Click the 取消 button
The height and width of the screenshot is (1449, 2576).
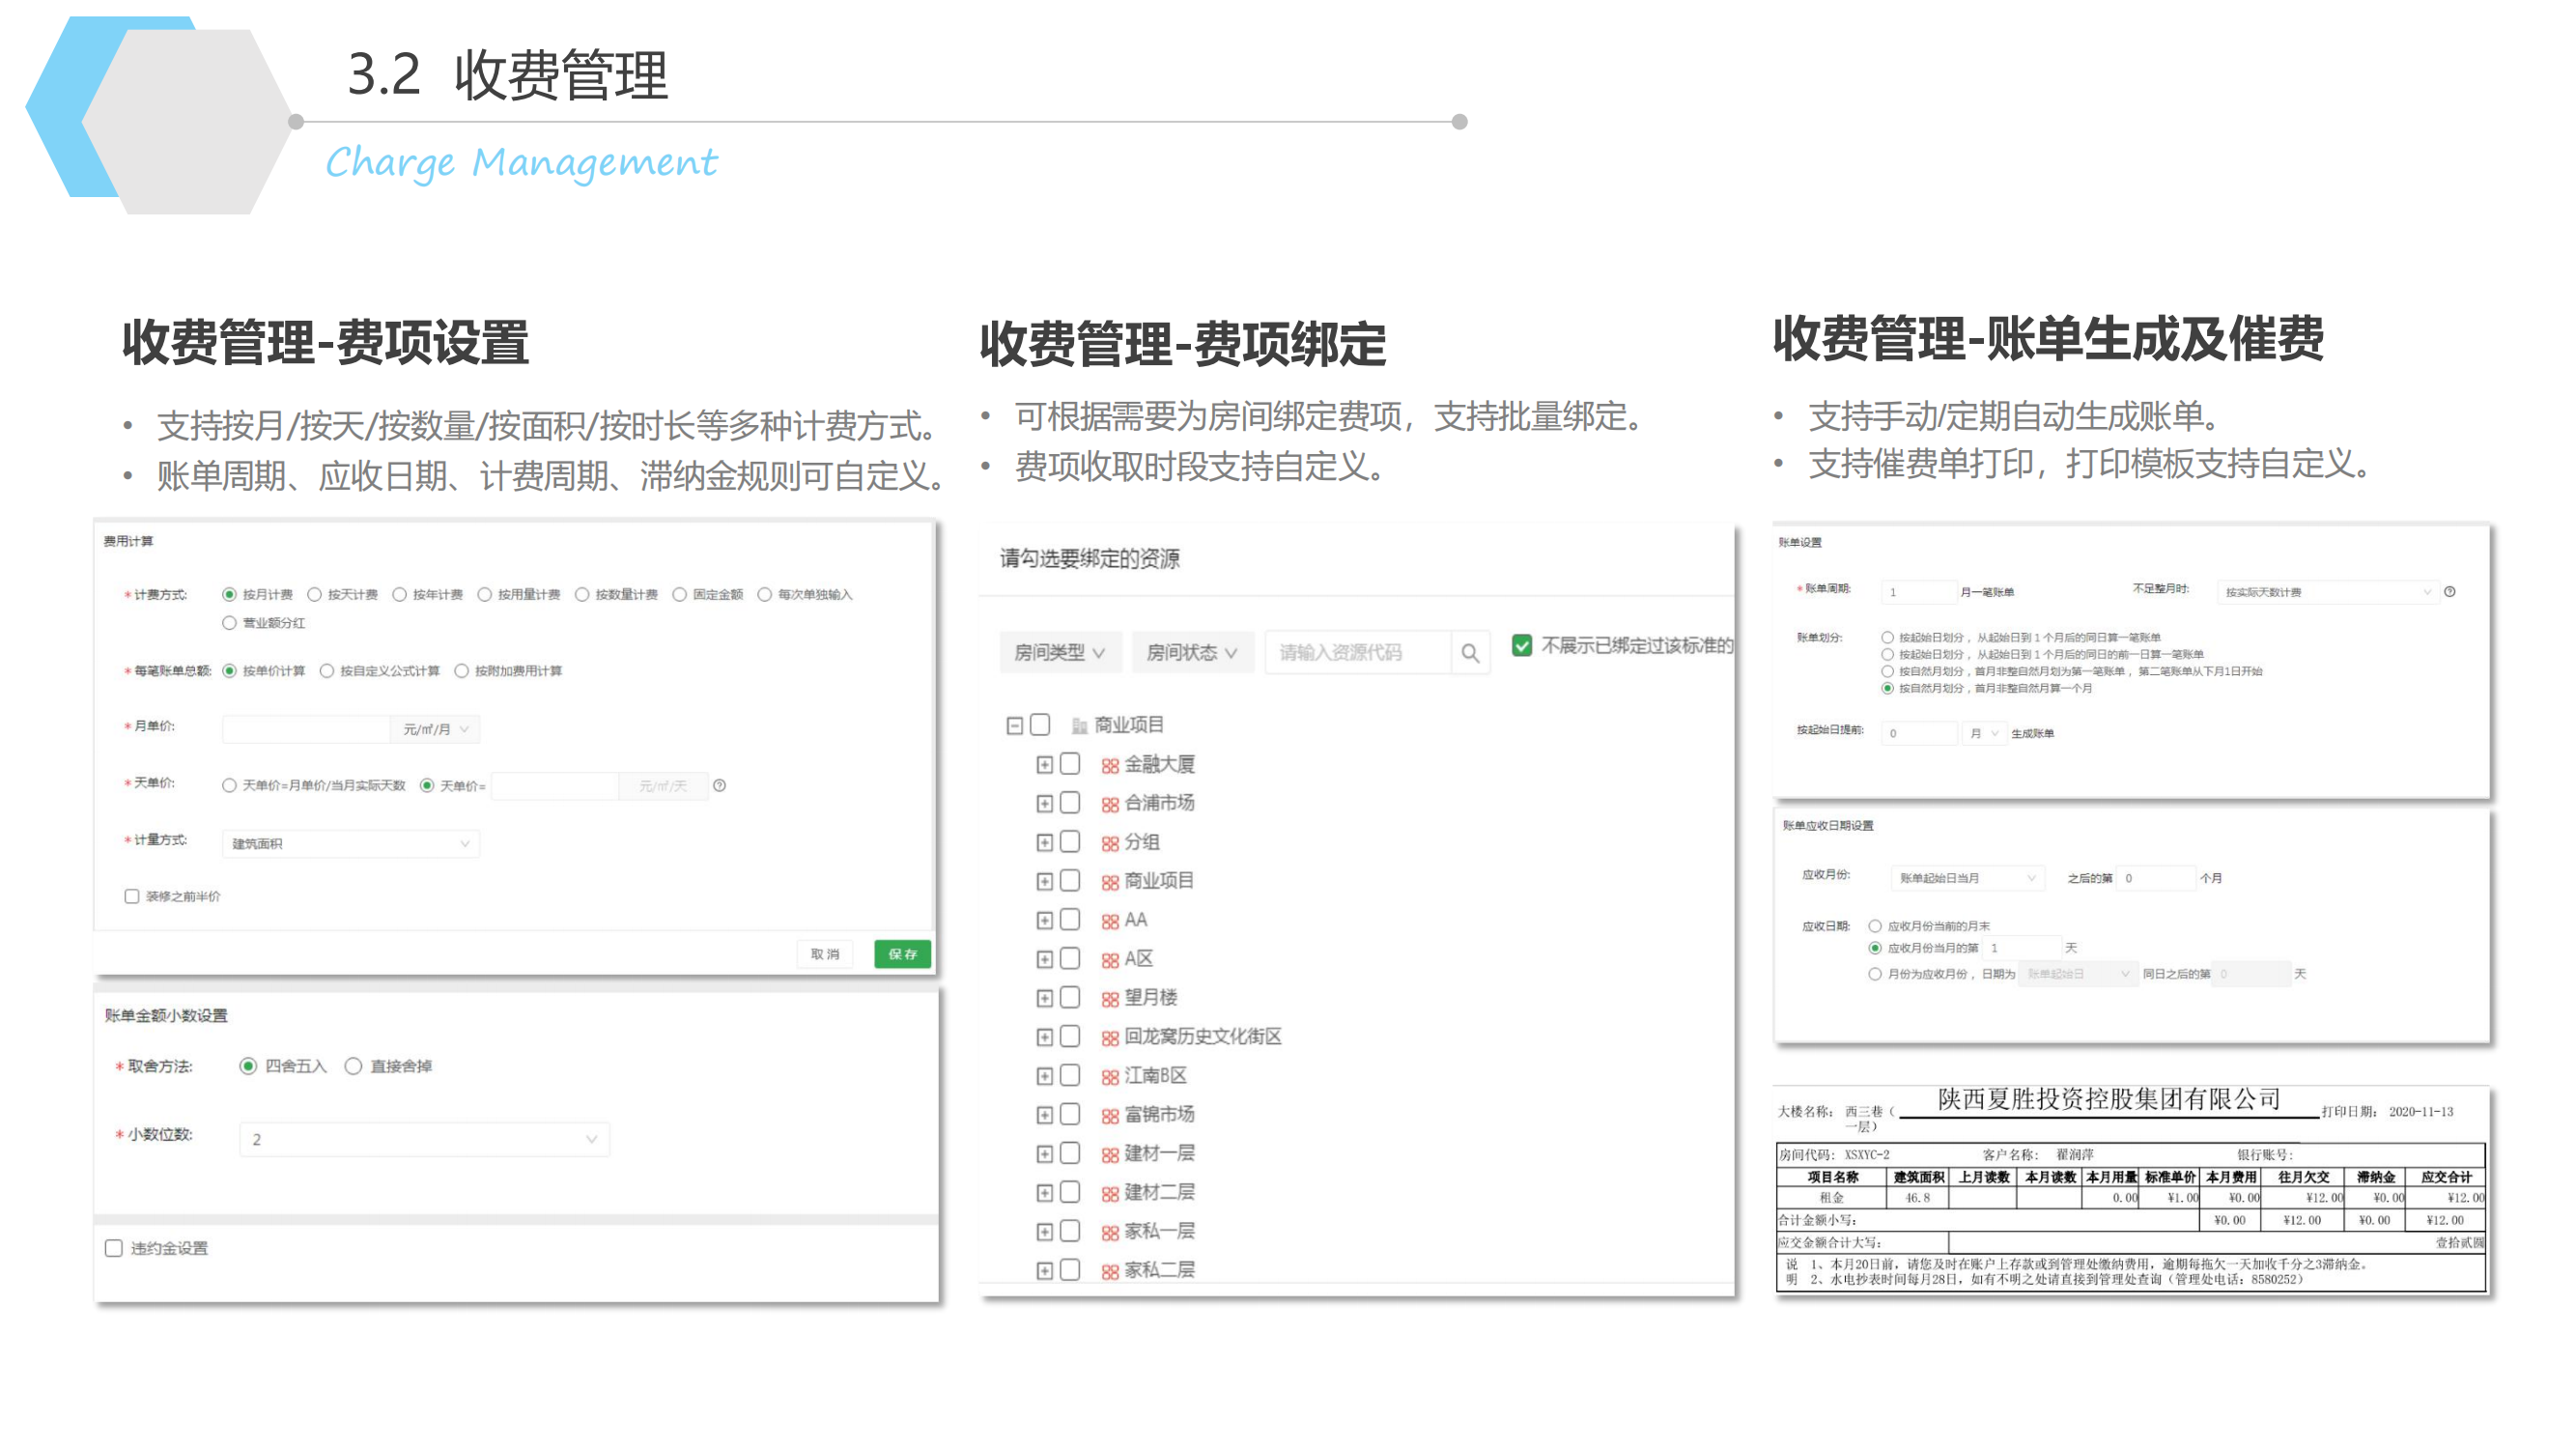point(824,953)
